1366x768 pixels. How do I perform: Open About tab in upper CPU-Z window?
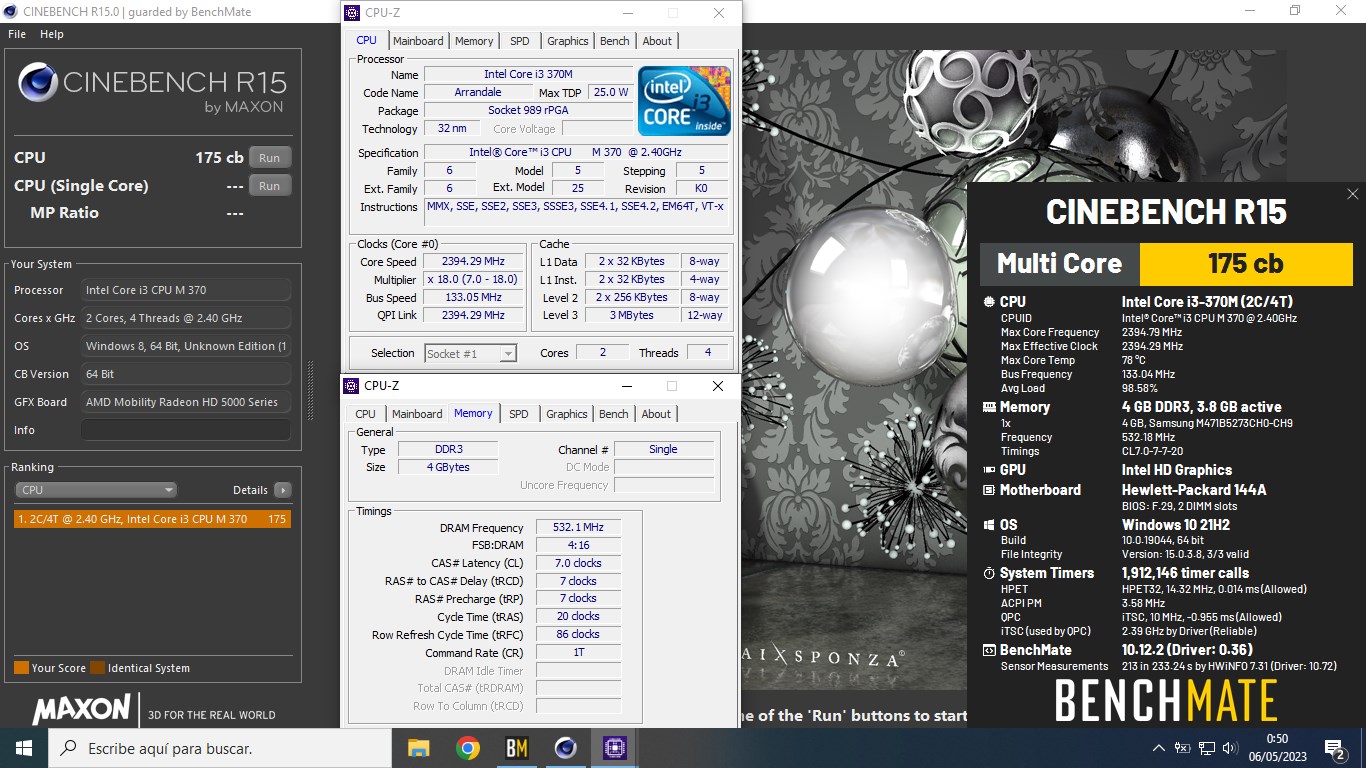coord(657,41)
